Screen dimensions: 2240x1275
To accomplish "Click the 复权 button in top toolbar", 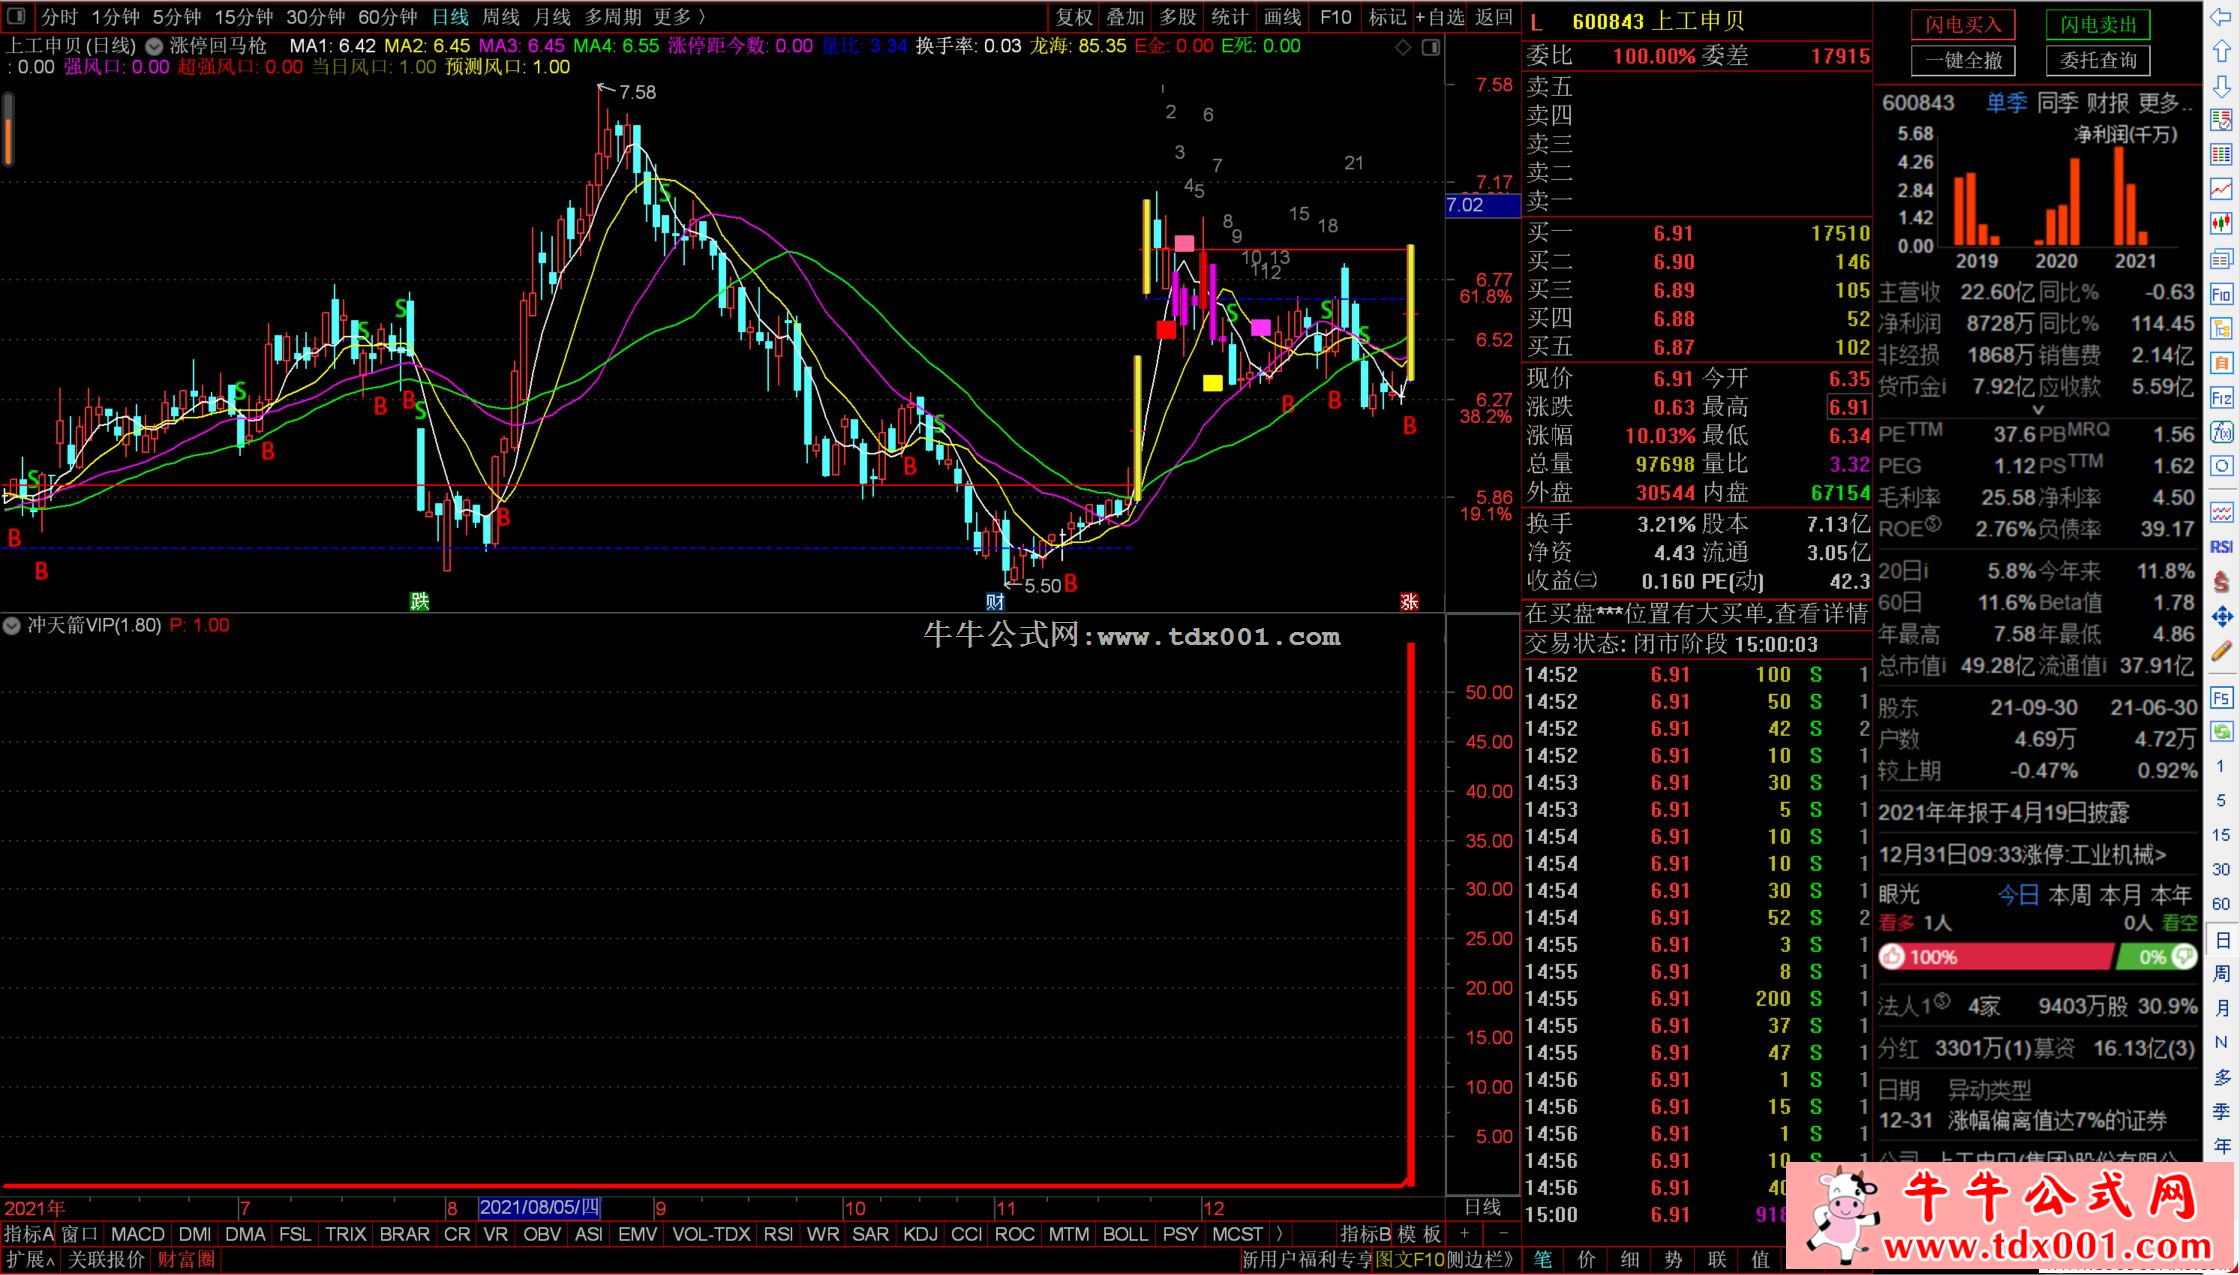I will click(x=1075, y=17).
